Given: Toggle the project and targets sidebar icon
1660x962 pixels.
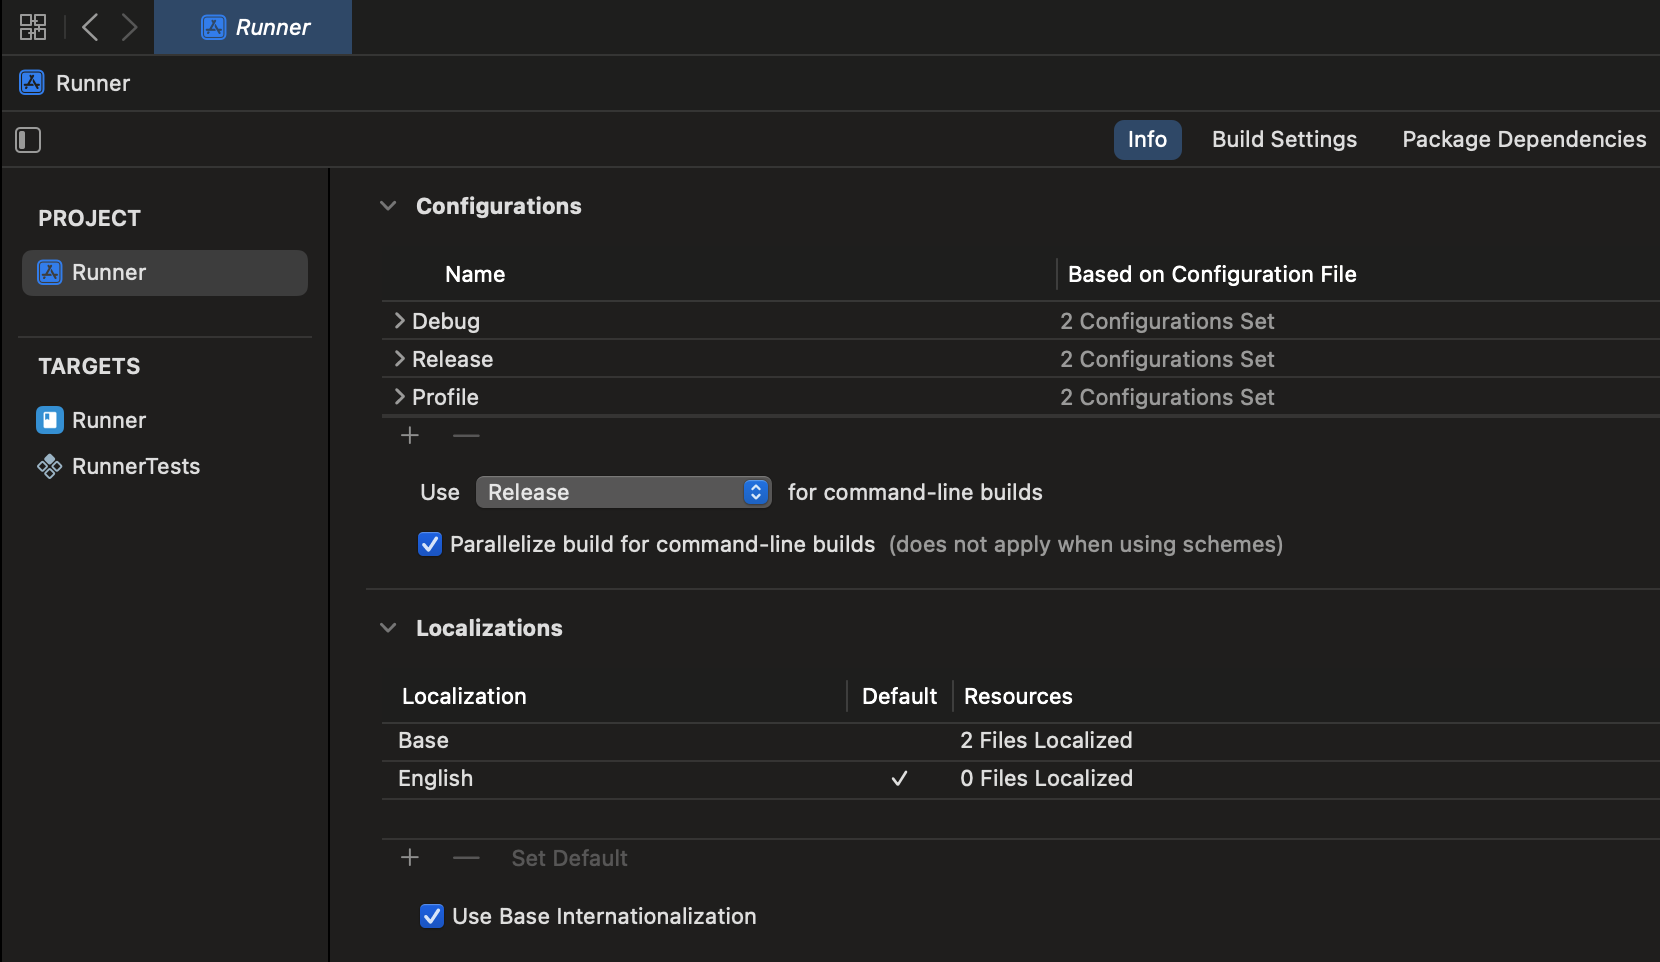Looking at the screenshot, I should (28, 140).
